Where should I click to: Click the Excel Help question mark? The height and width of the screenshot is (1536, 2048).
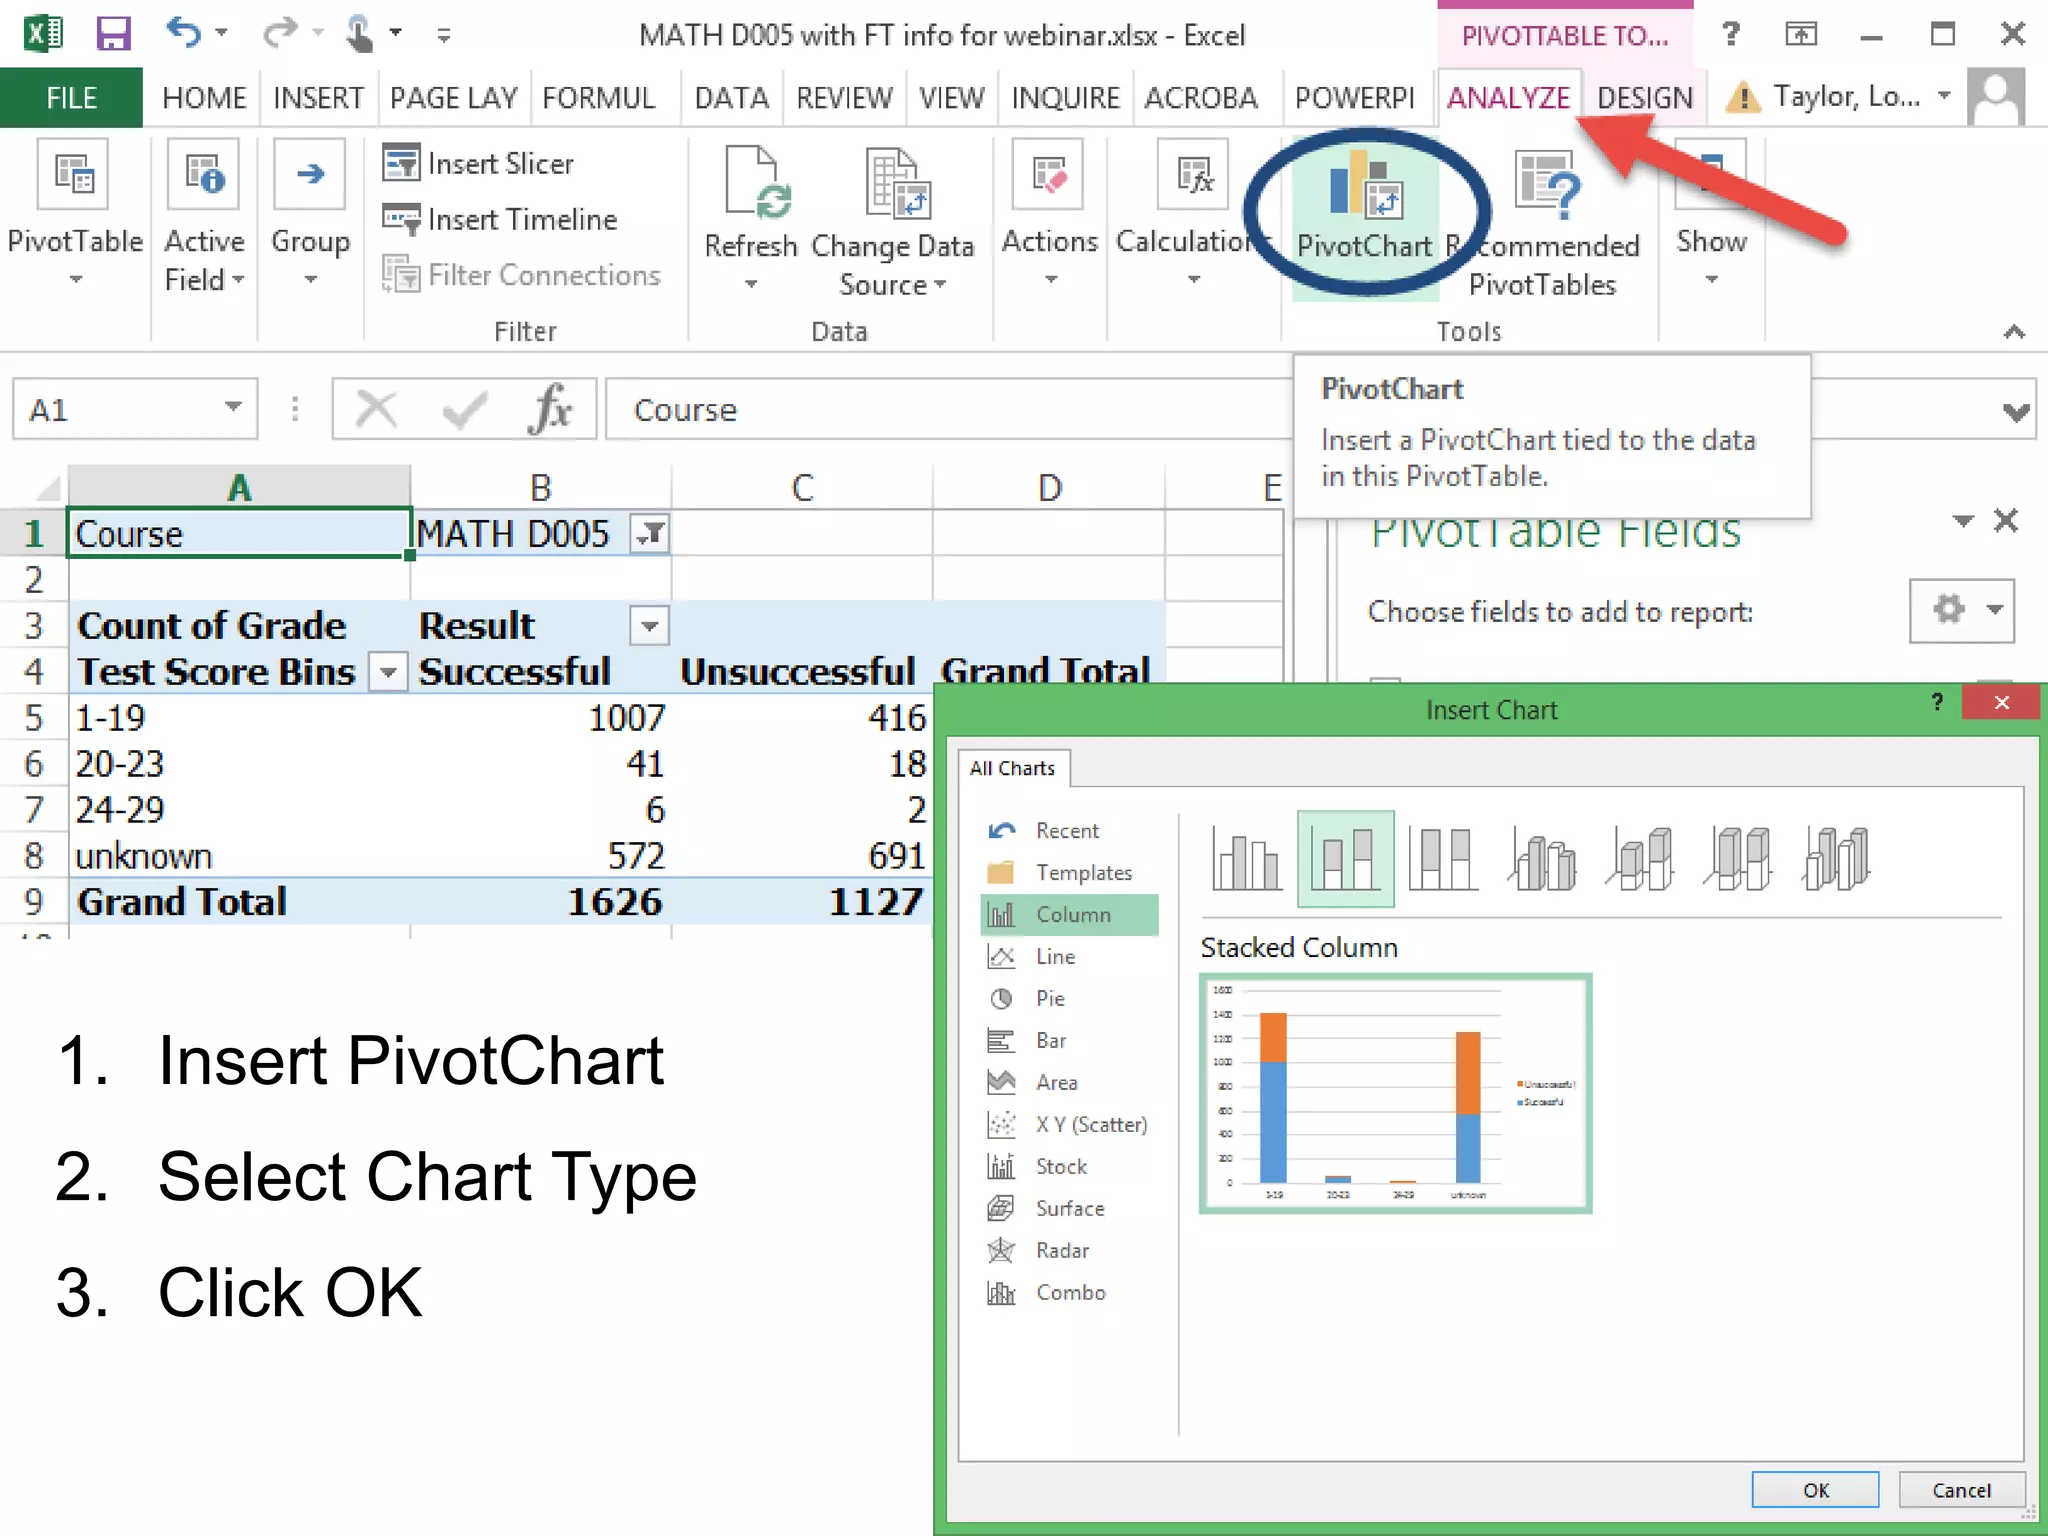[1731, 34]
